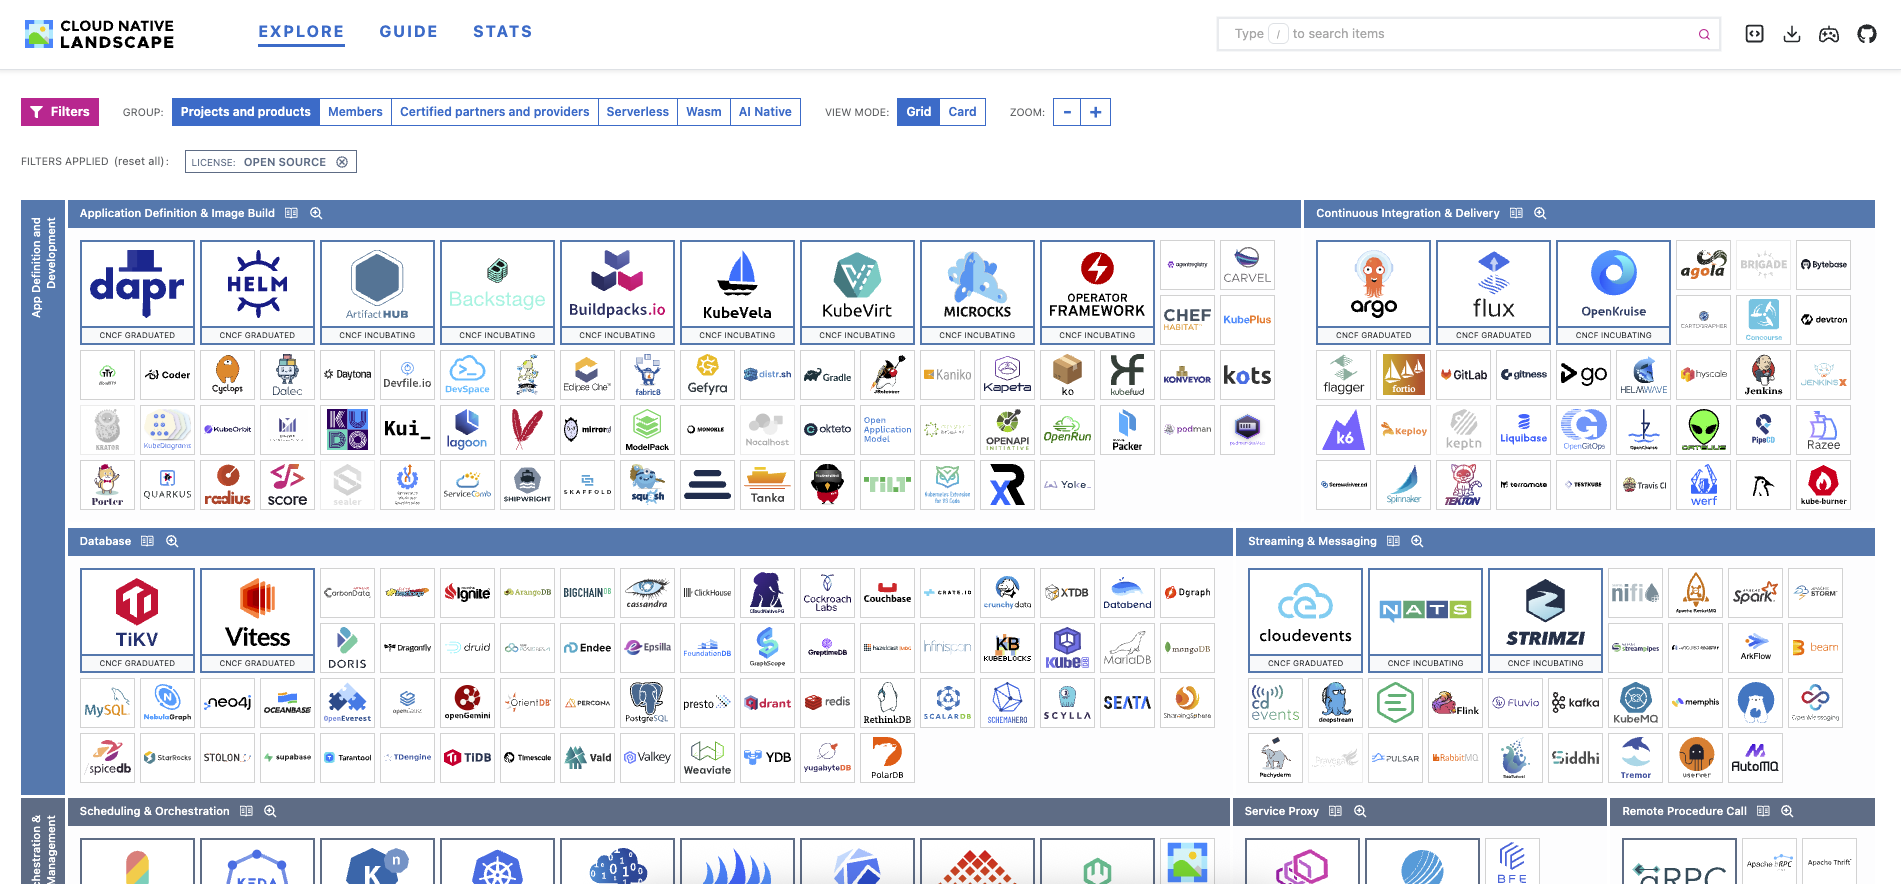Select the Serverless group
Image resolution: width=1901 pixels, height=884 pixels.
pyautogui.click(x=637, y=112)
